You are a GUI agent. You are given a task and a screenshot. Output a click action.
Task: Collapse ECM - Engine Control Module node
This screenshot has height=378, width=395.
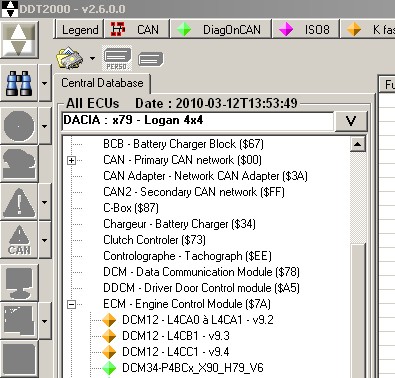(71, 304)
